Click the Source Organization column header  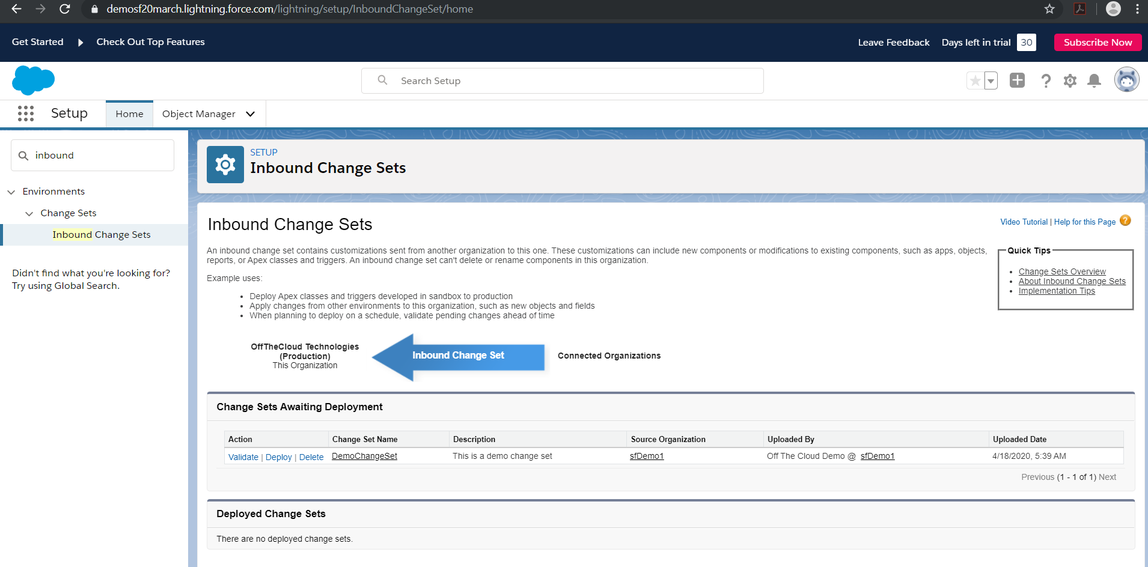point(668,440)
